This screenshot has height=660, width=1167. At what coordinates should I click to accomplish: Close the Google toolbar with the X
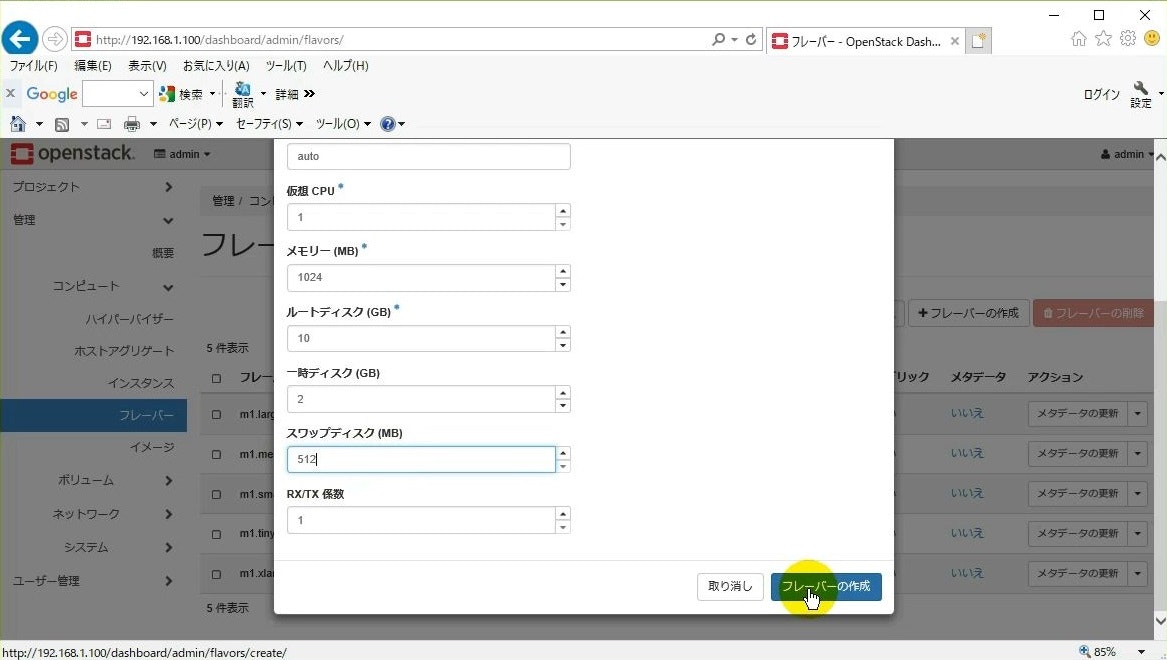pos(10,94)
